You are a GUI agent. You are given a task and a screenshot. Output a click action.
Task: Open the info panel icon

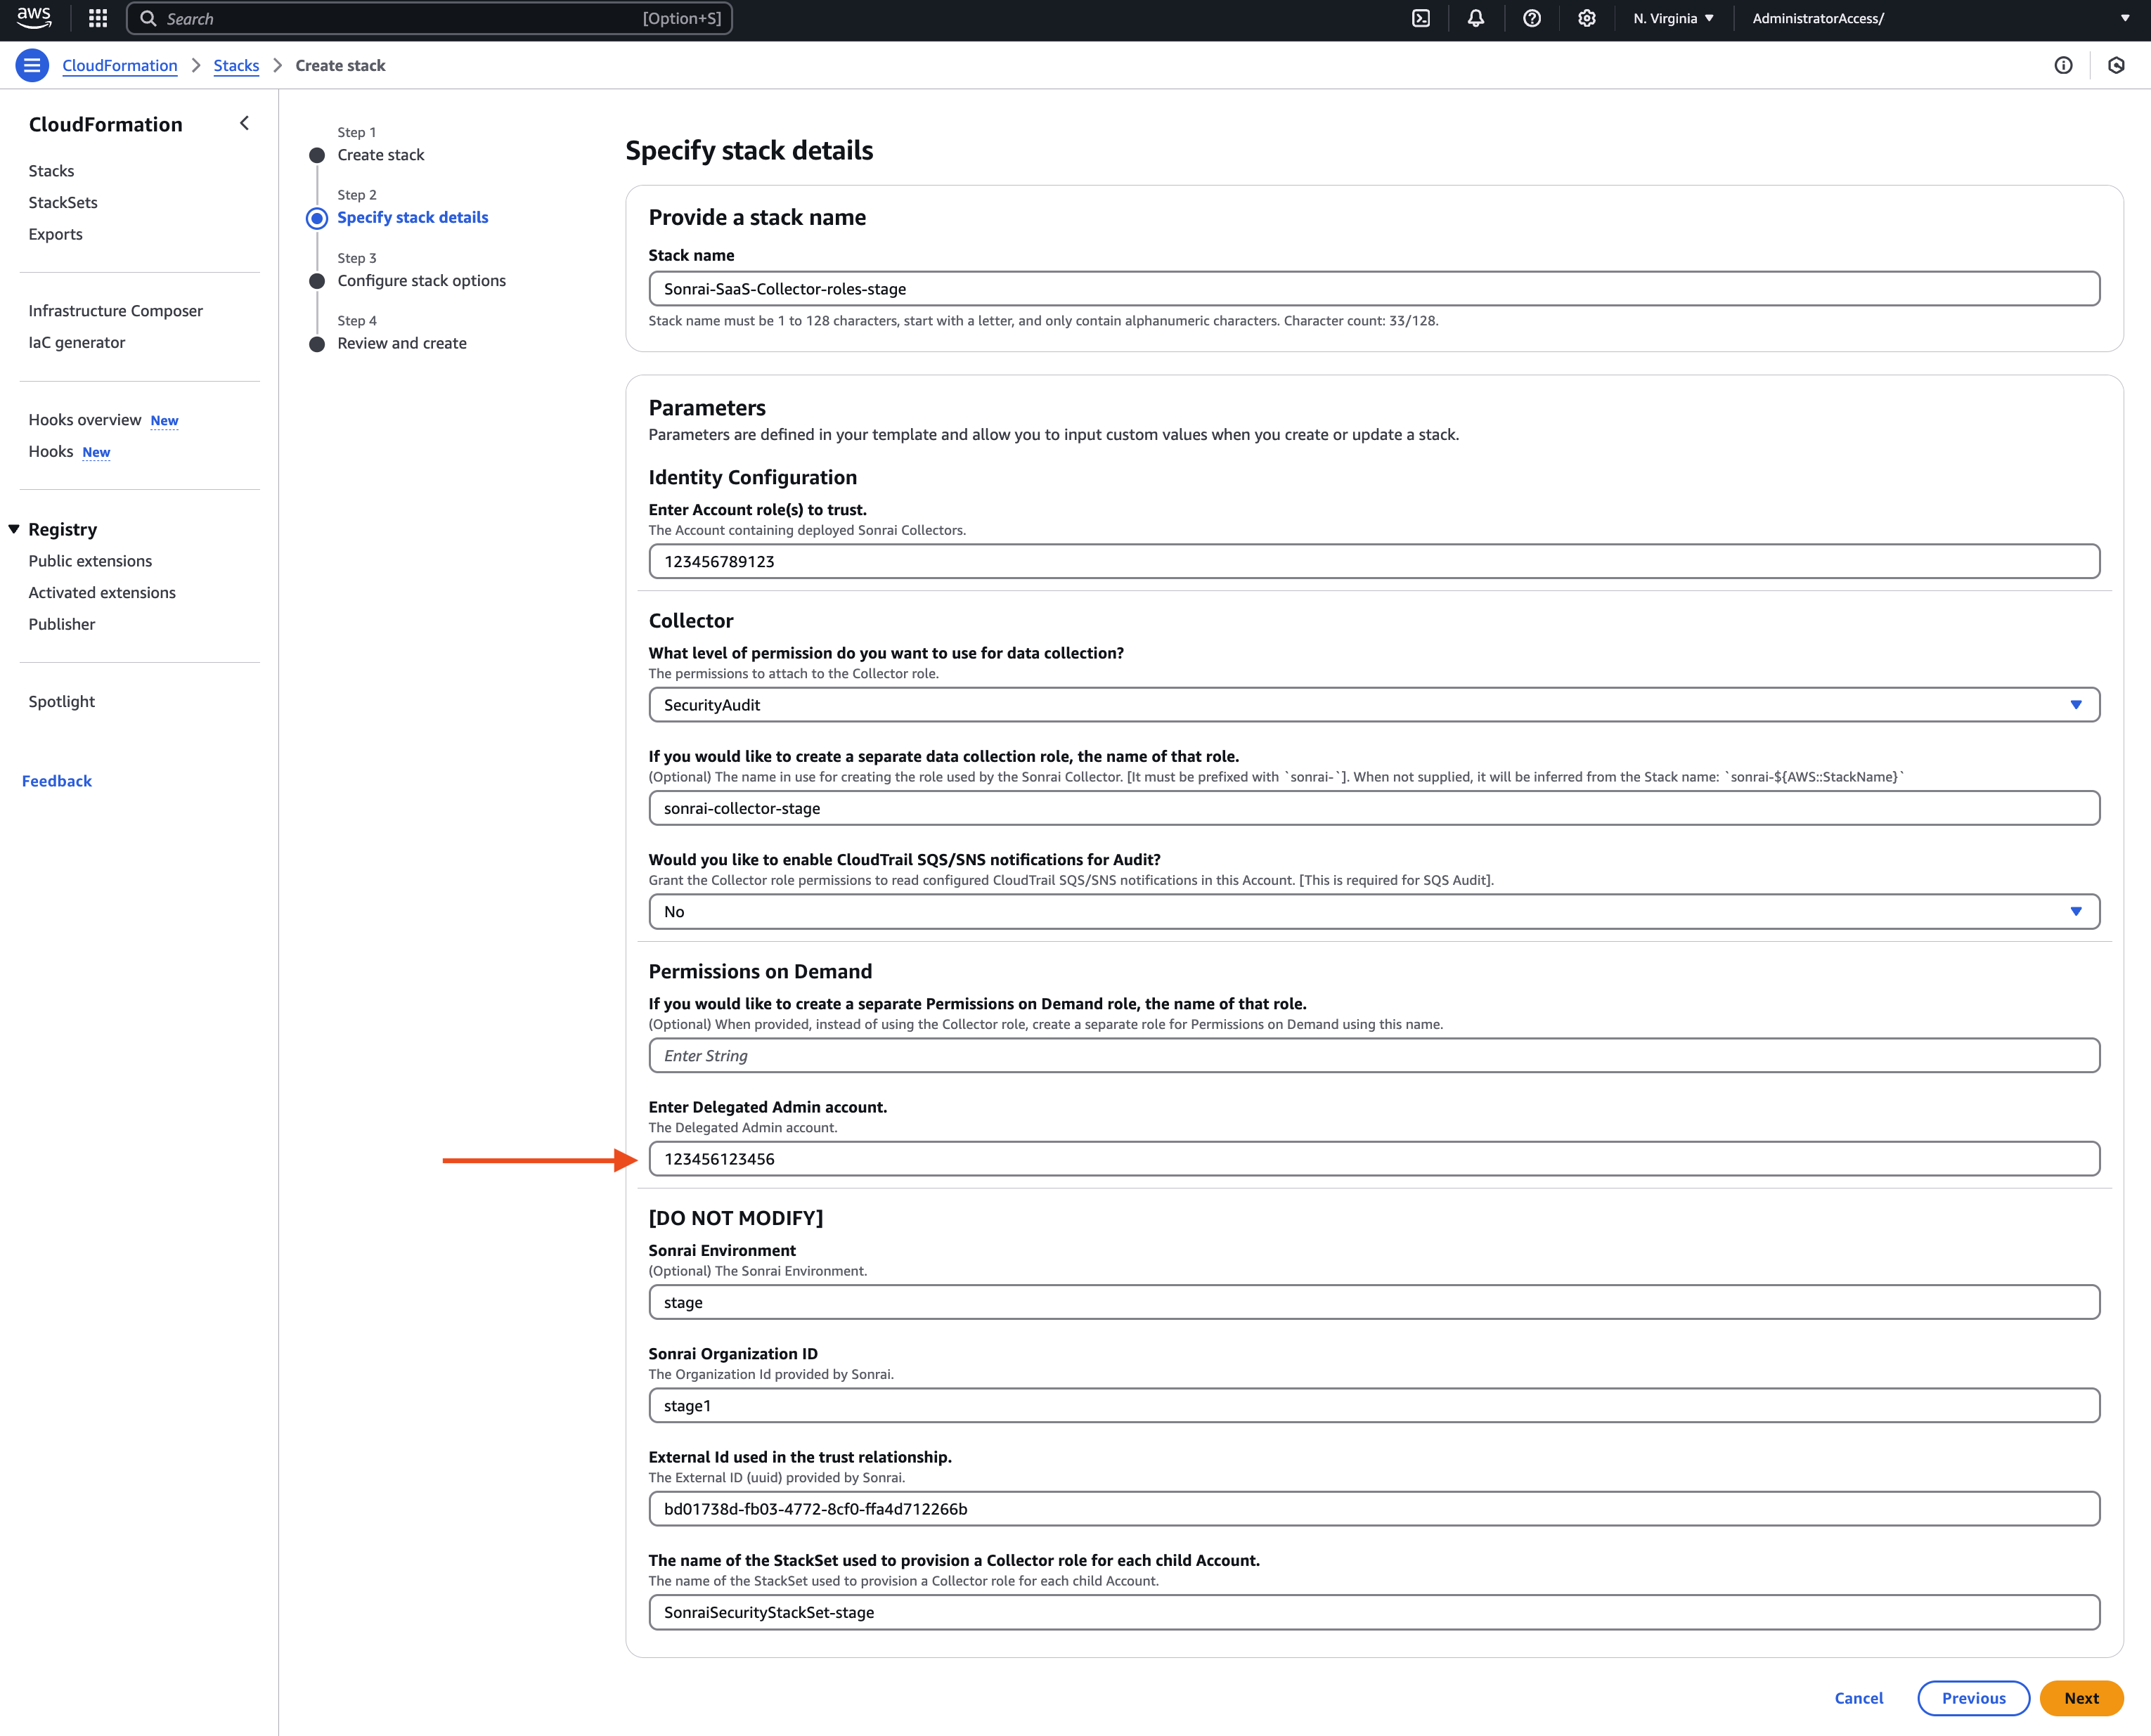[x=2063, y=65]
